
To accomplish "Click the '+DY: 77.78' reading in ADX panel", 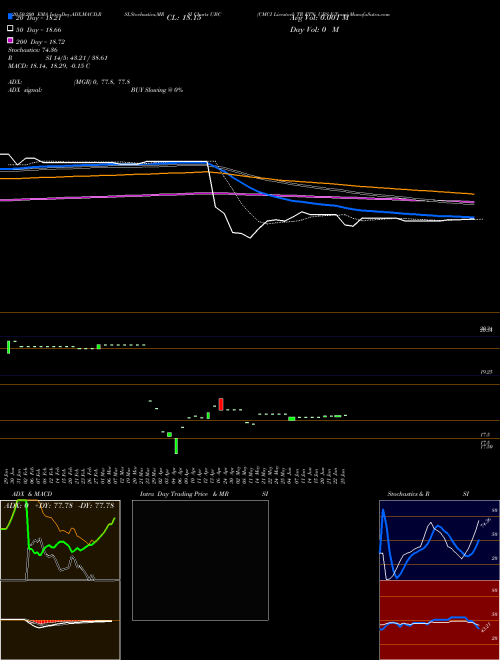I will tap(55, 506).
